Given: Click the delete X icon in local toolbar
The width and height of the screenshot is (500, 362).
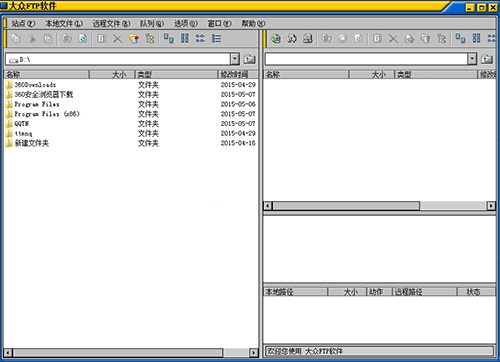Looking at the screenshot, I should [117, 39].
